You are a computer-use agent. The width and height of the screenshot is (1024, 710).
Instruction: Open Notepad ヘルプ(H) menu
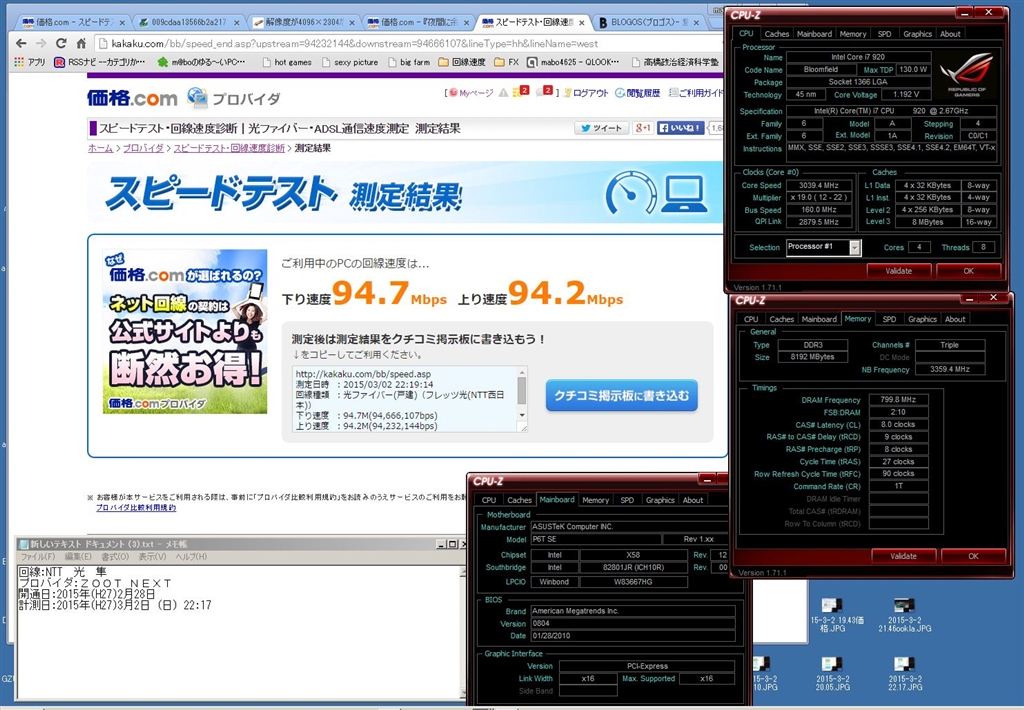coord(191,557)
